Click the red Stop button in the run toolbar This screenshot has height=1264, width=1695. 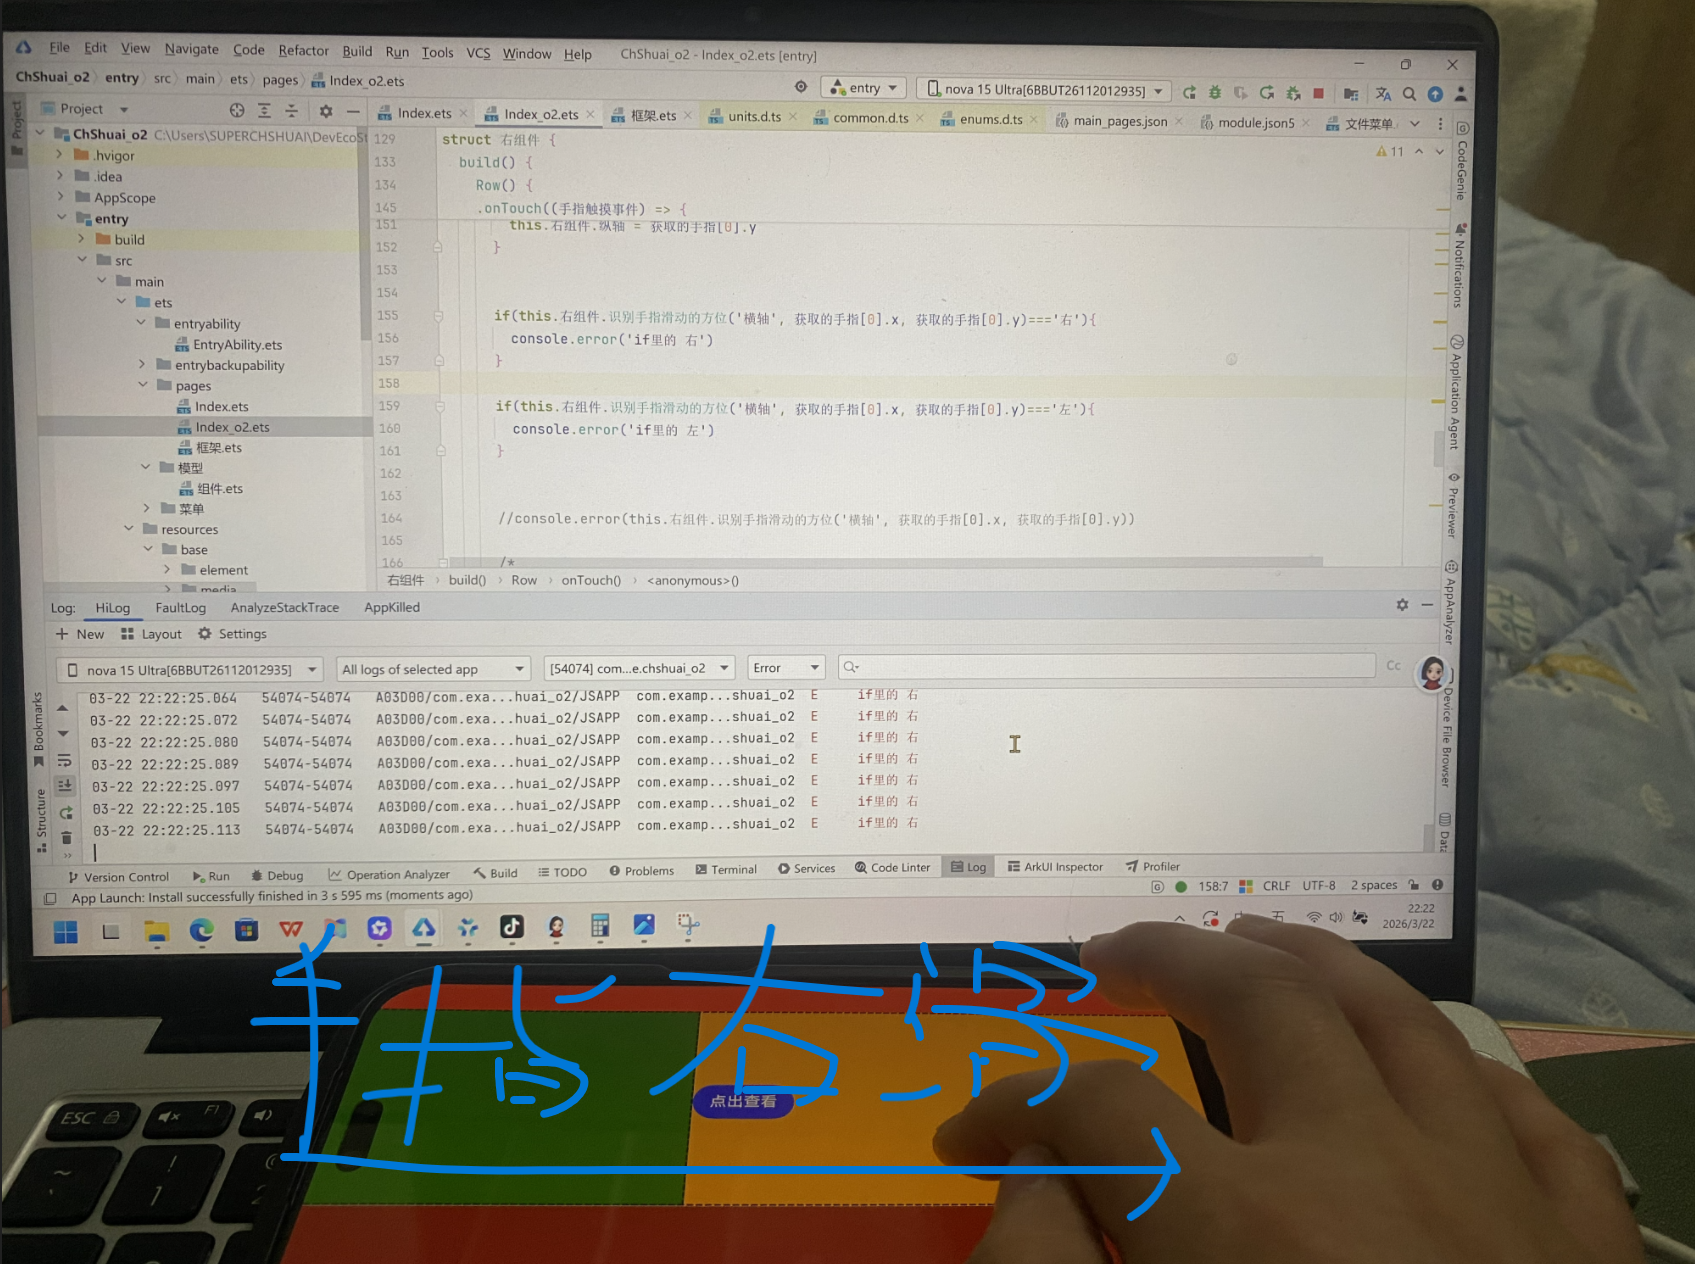[x=1318, y=93]
